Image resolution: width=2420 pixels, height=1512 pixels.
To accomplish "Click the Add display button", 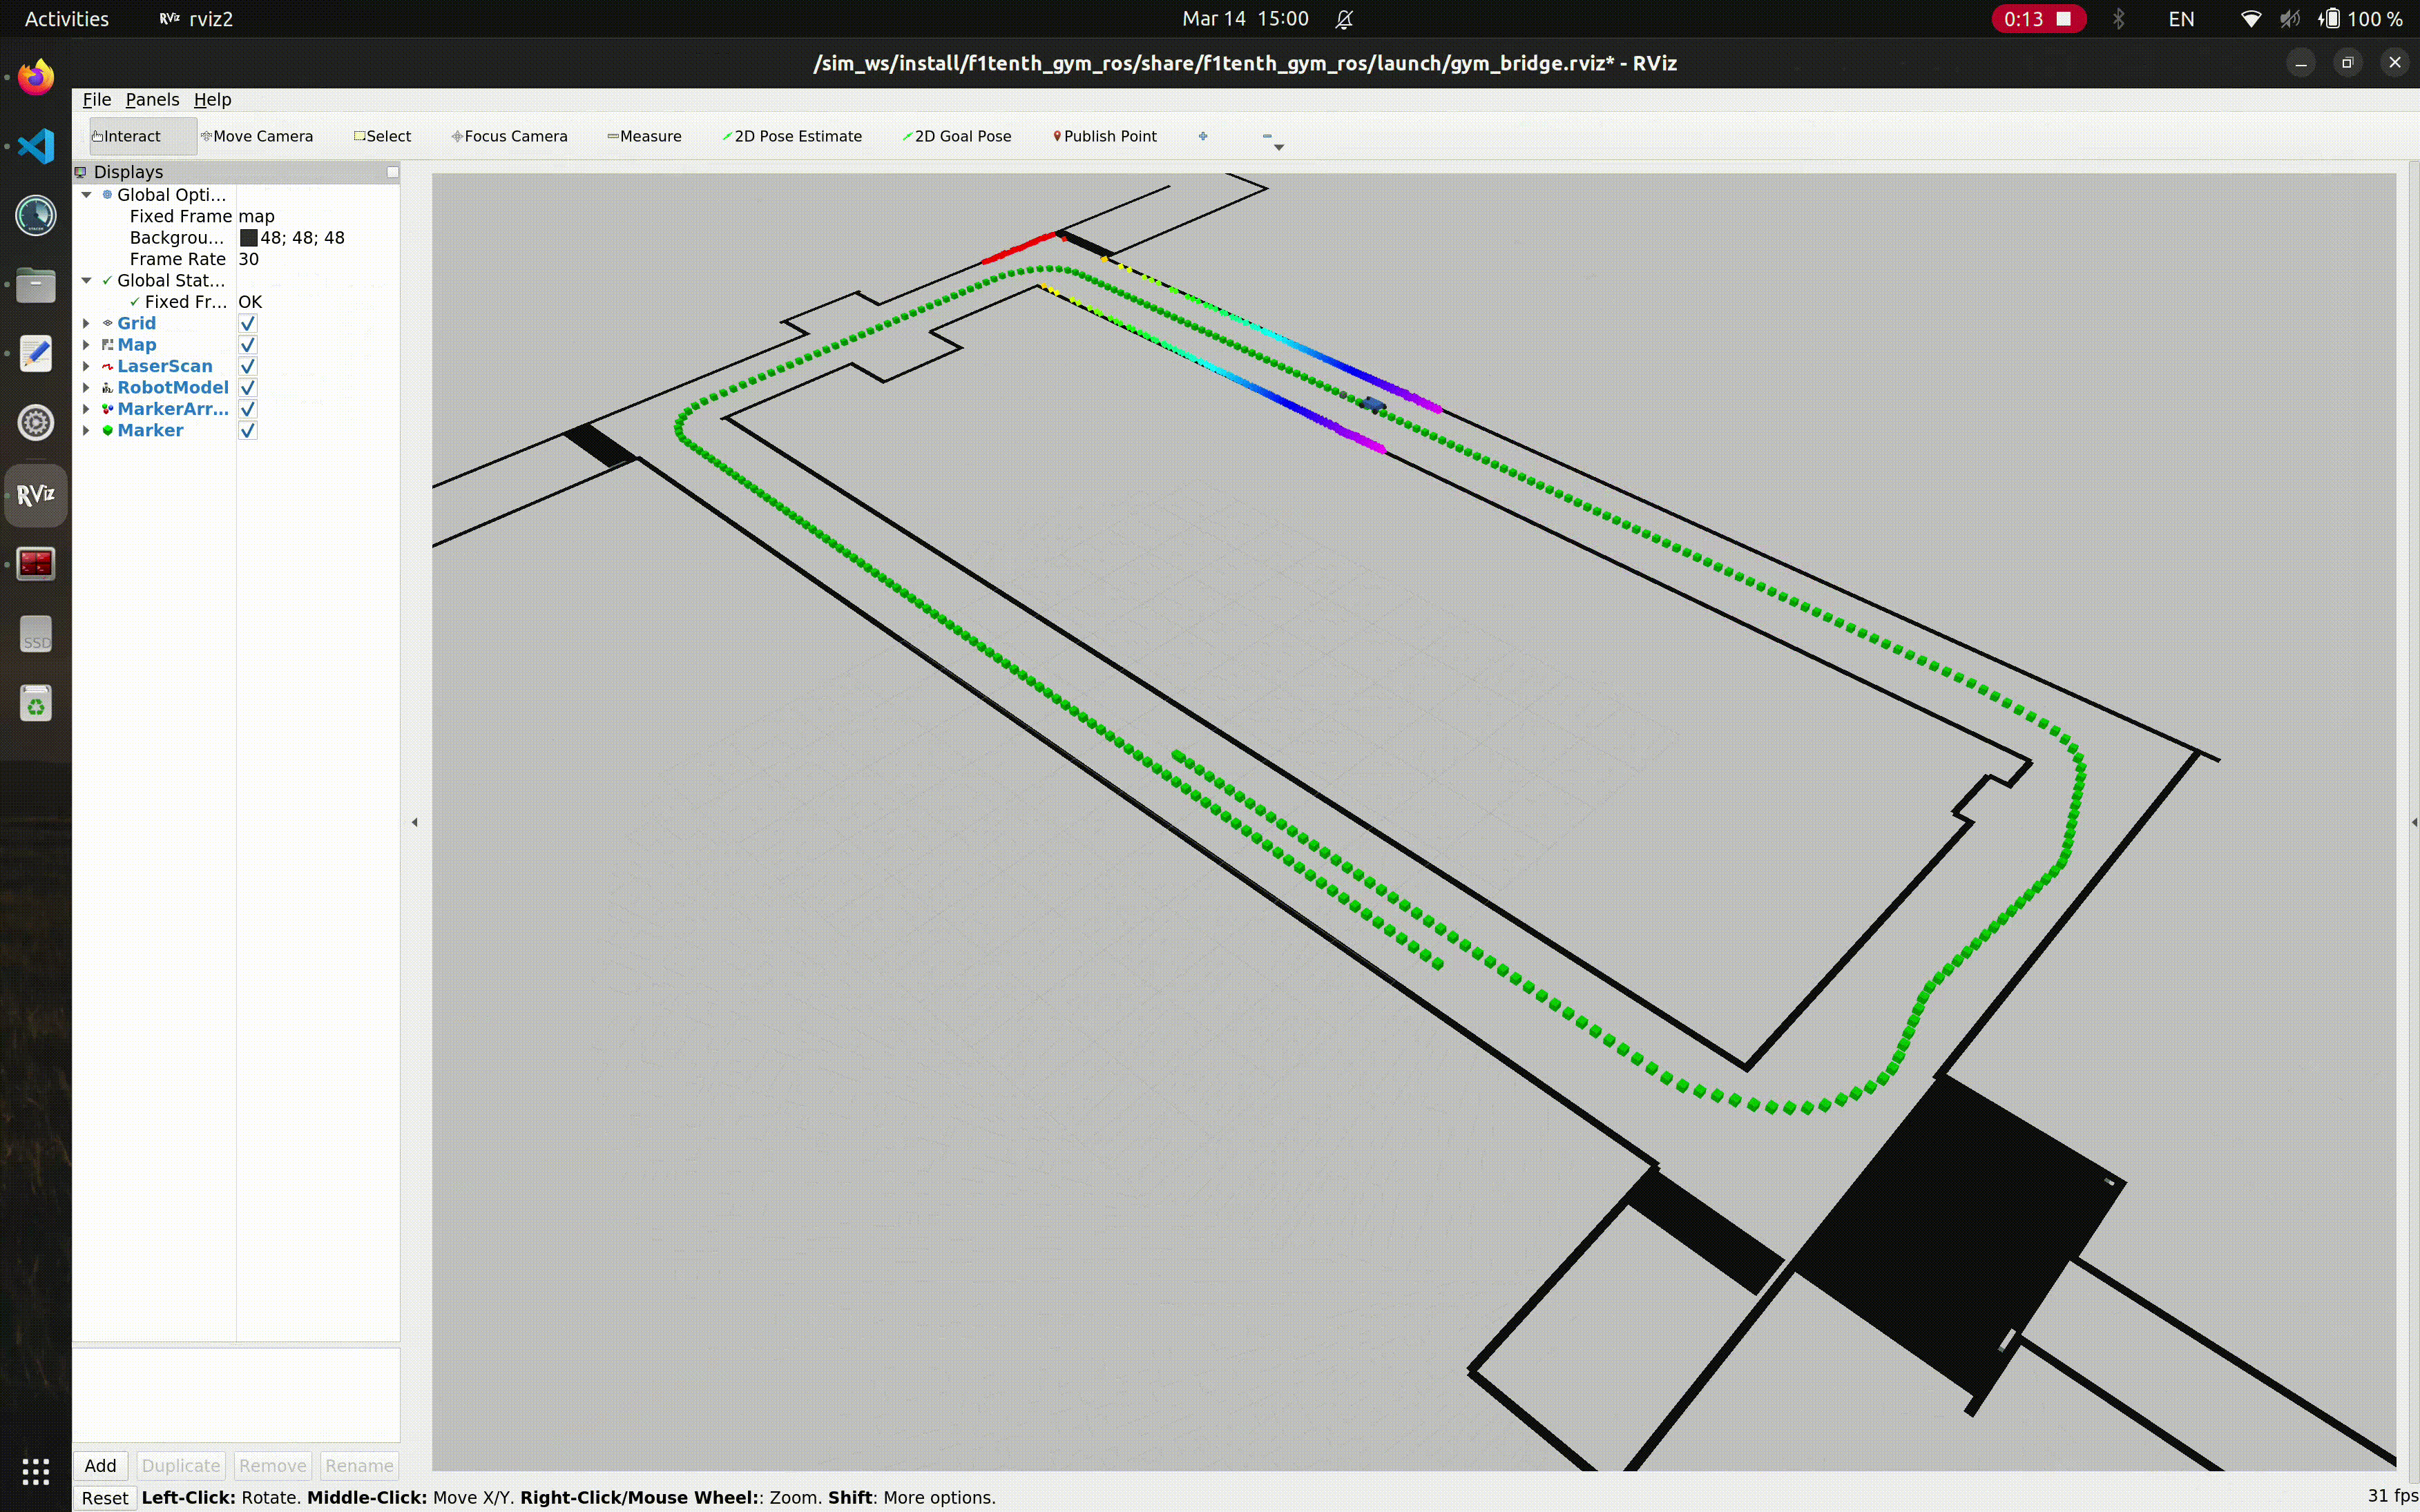I will [100, 1466].
